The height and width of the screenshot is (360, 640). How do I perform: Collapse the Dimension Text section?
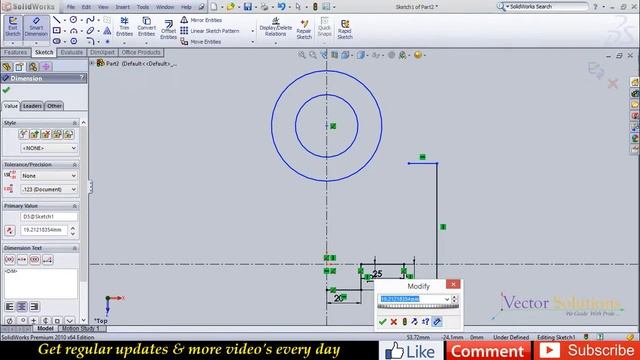[x=75, y=248]
